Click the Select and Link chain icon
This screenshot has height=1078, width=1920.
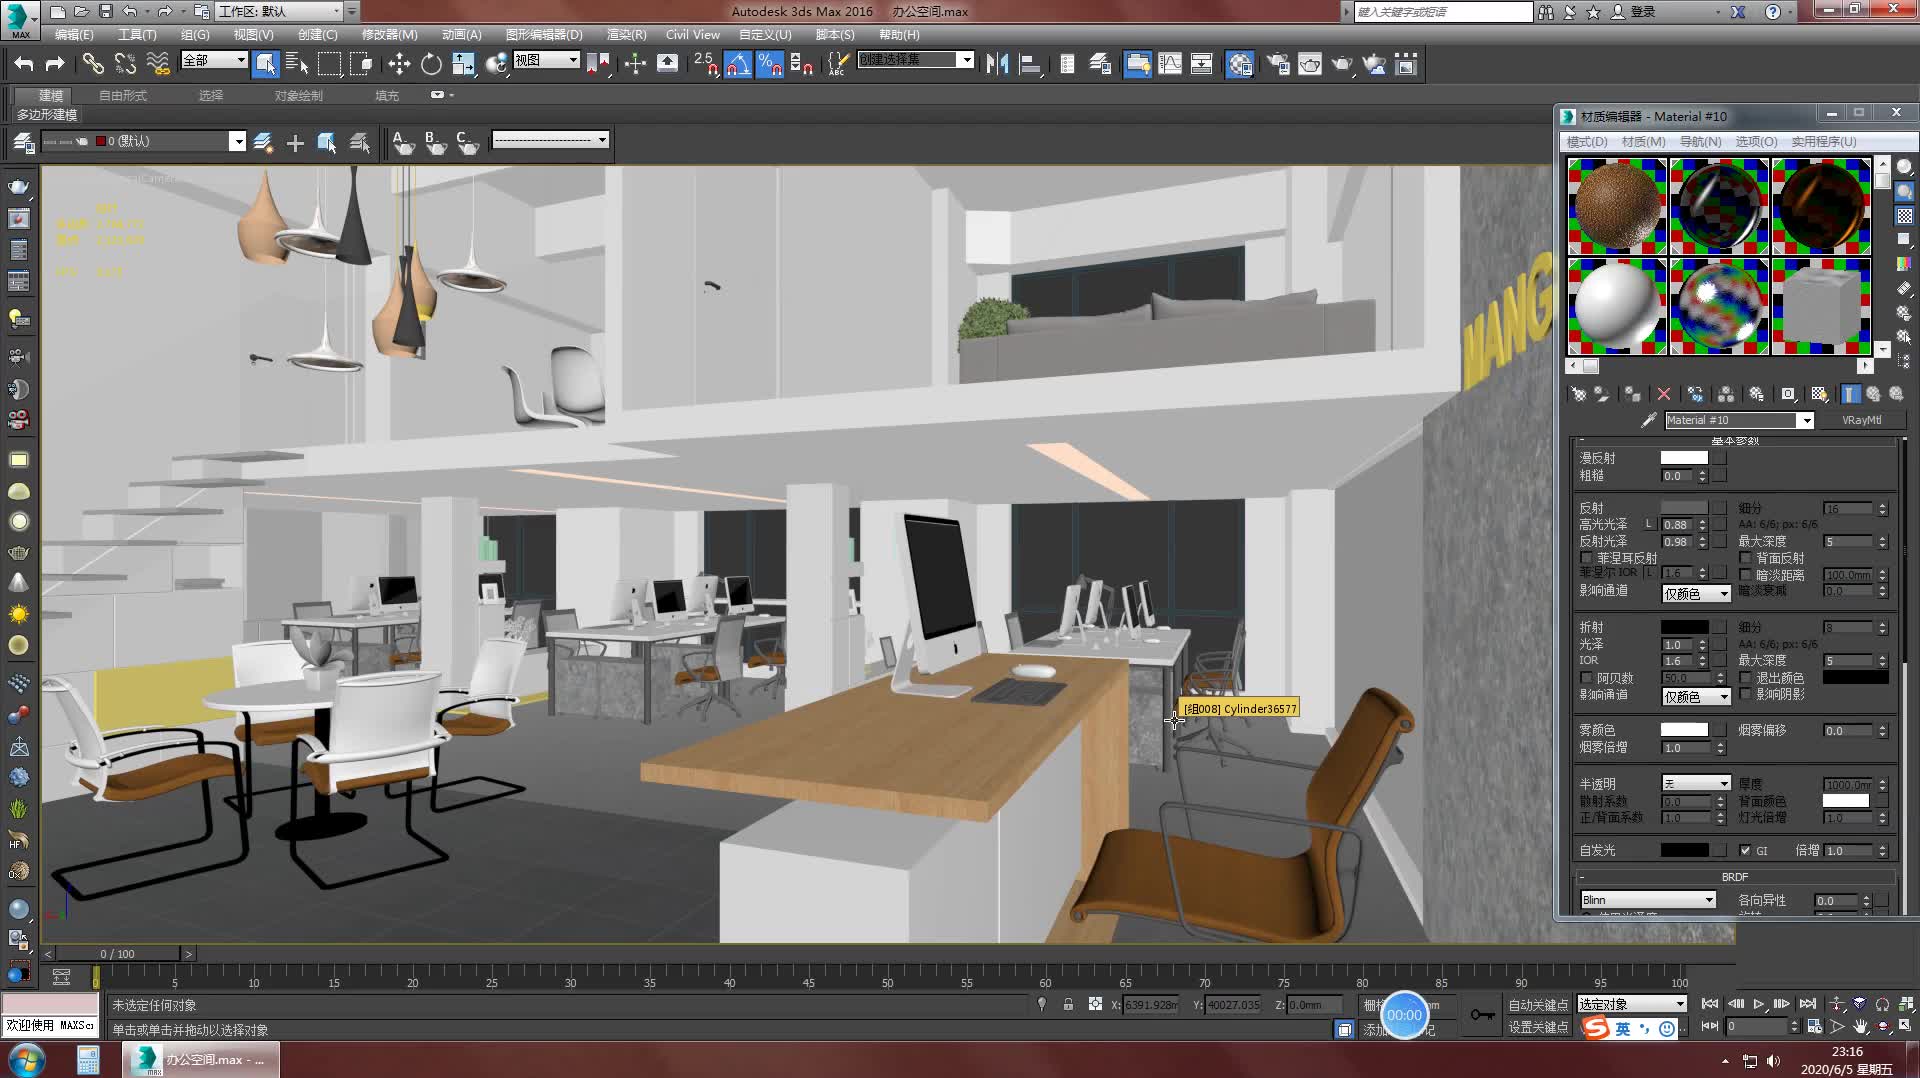pos(93,65)
